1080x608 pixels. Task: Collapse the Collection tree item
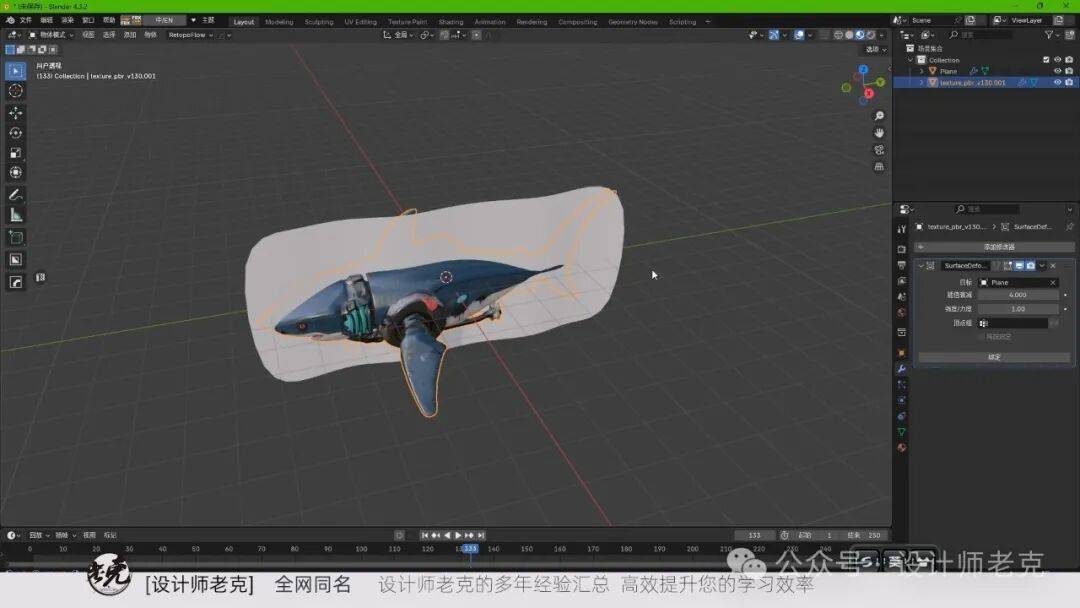point(911,60)
